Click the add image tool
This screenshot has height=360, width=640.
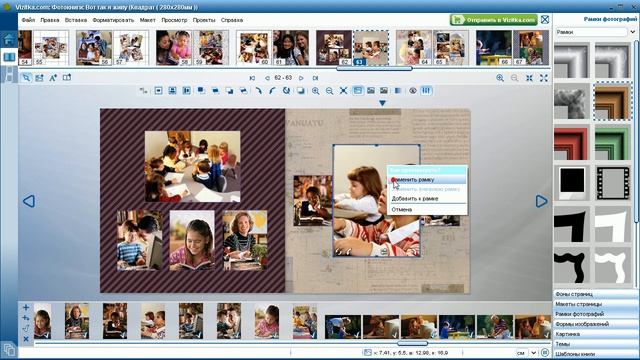(39, 78)
